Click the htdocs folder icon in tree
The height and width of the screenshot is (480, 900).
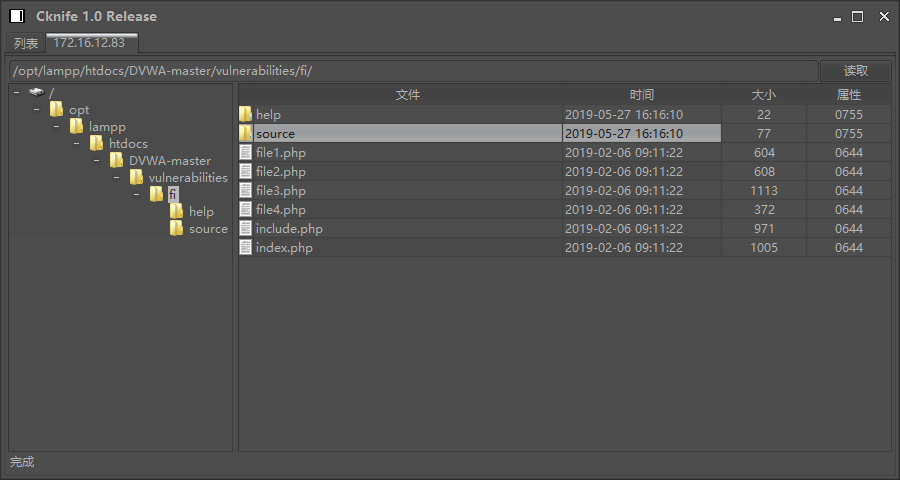click(97, 144)
